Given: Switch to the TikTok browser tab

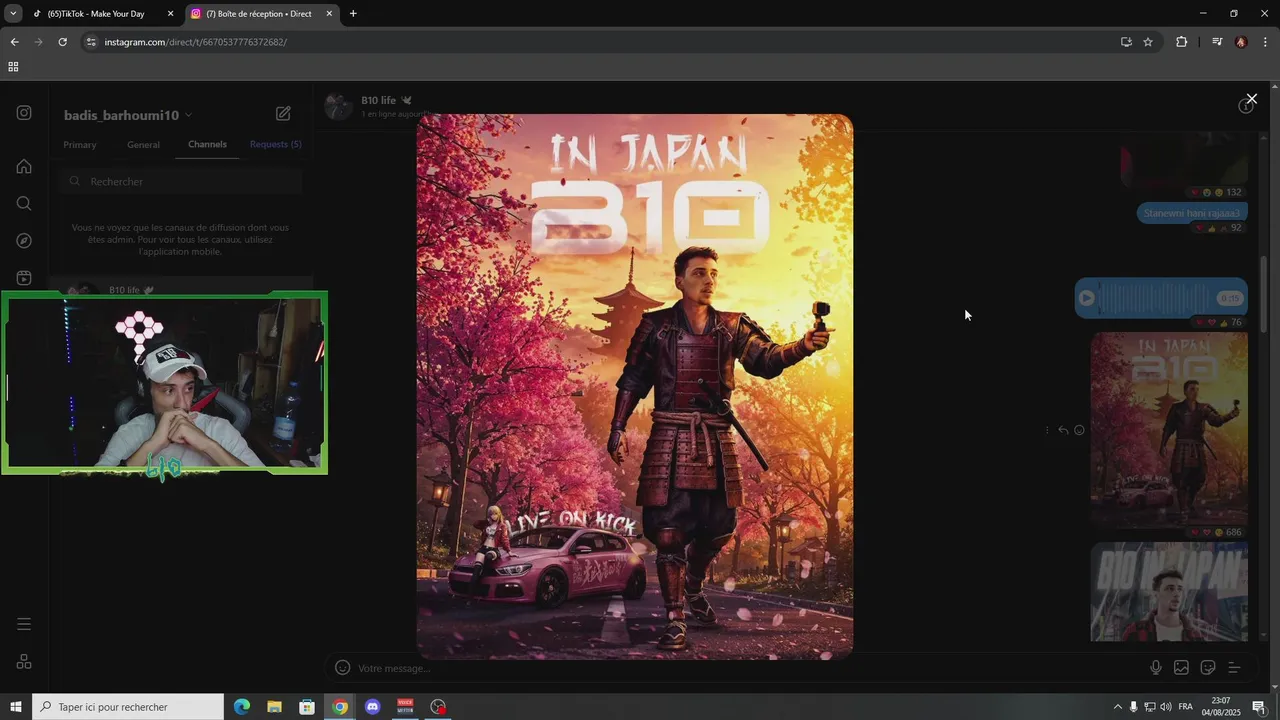Looking at the screenshot, I should pyautogui.click(x=103, y=14).
